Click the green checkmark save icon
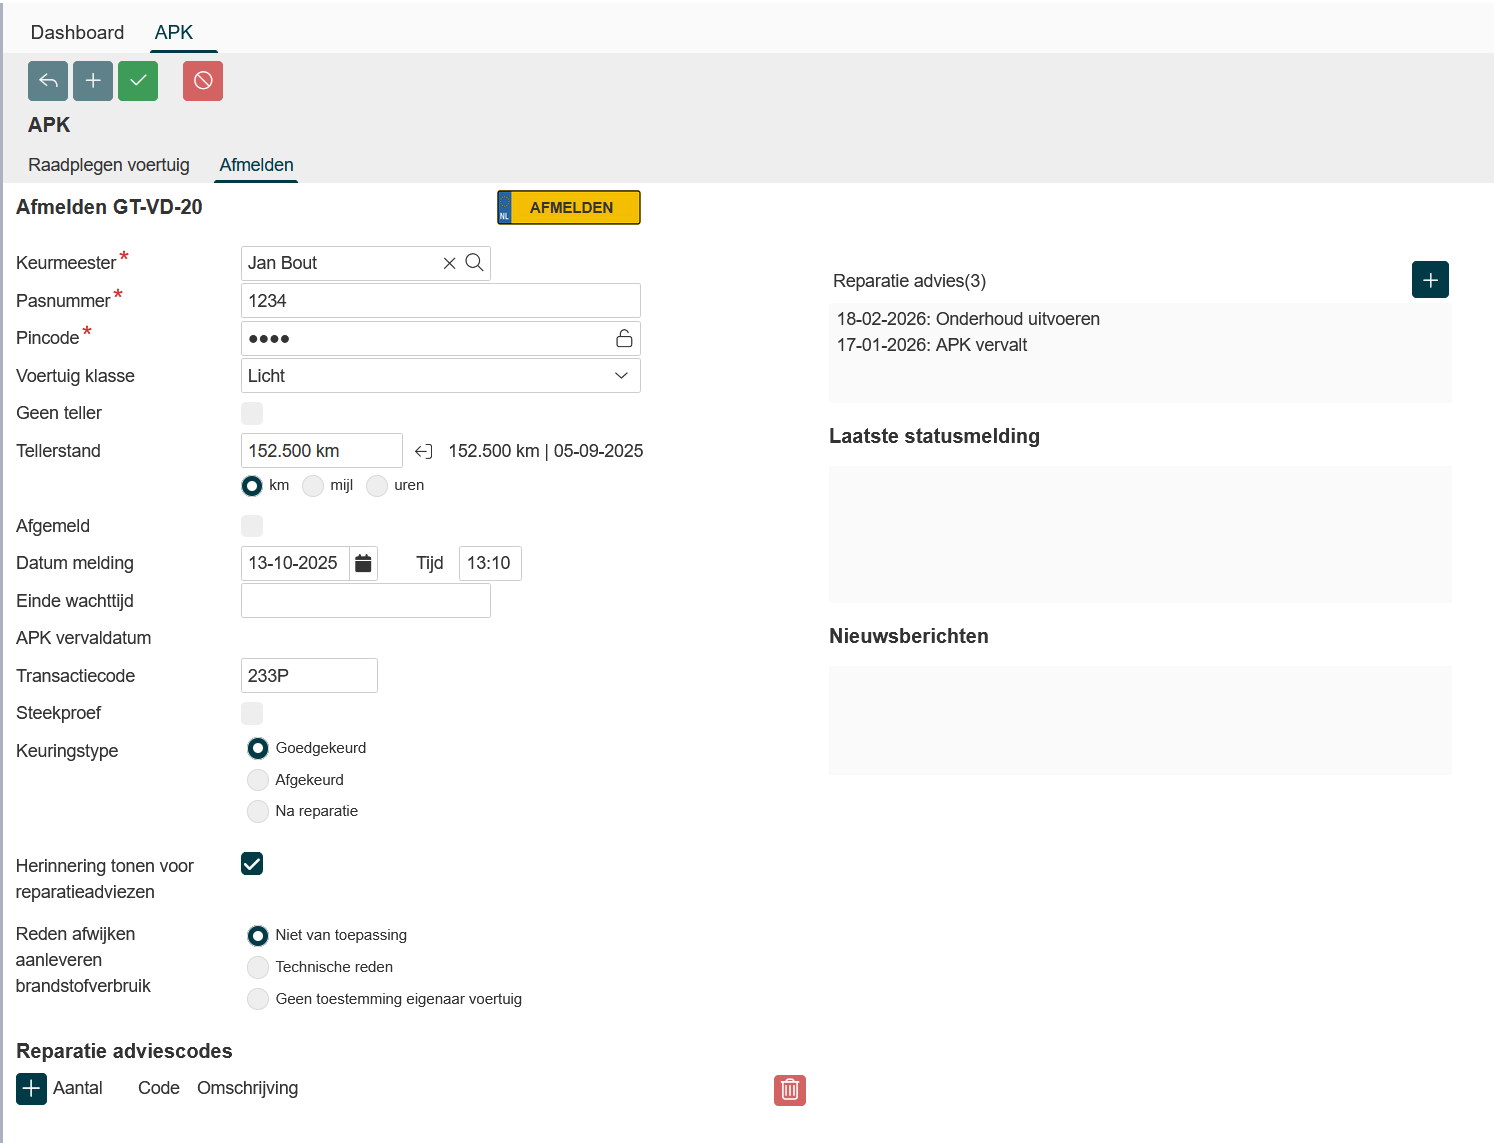Viewport: 1494px width, 1143px height. tap(138, 81)
